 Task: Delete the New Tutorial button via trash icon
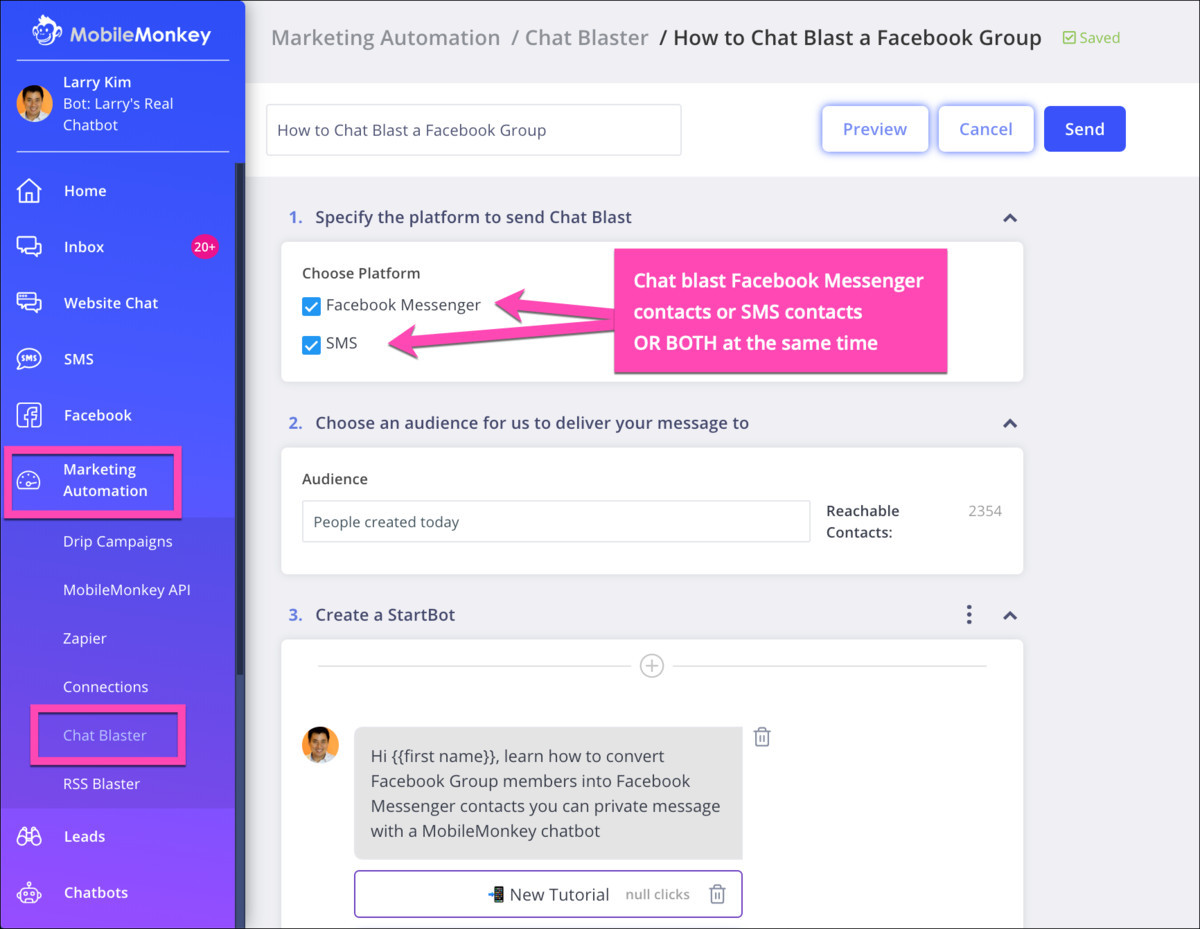(717, 894)
